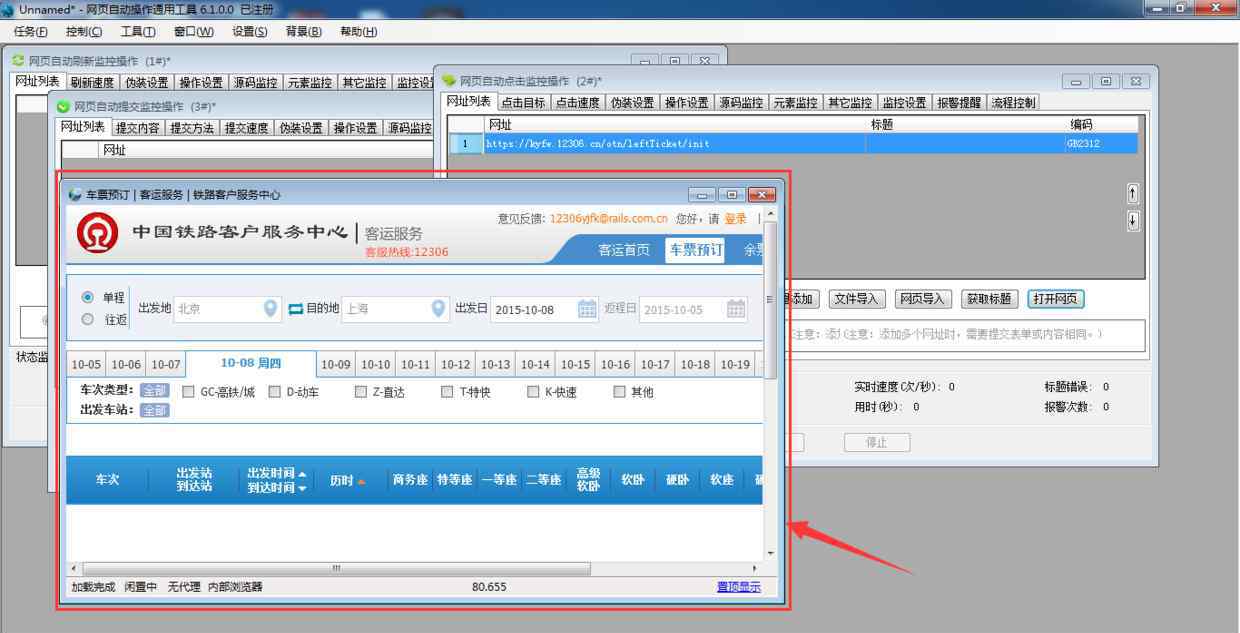Open 元素监控 tab in window 2#

click(x=796, y=102)
